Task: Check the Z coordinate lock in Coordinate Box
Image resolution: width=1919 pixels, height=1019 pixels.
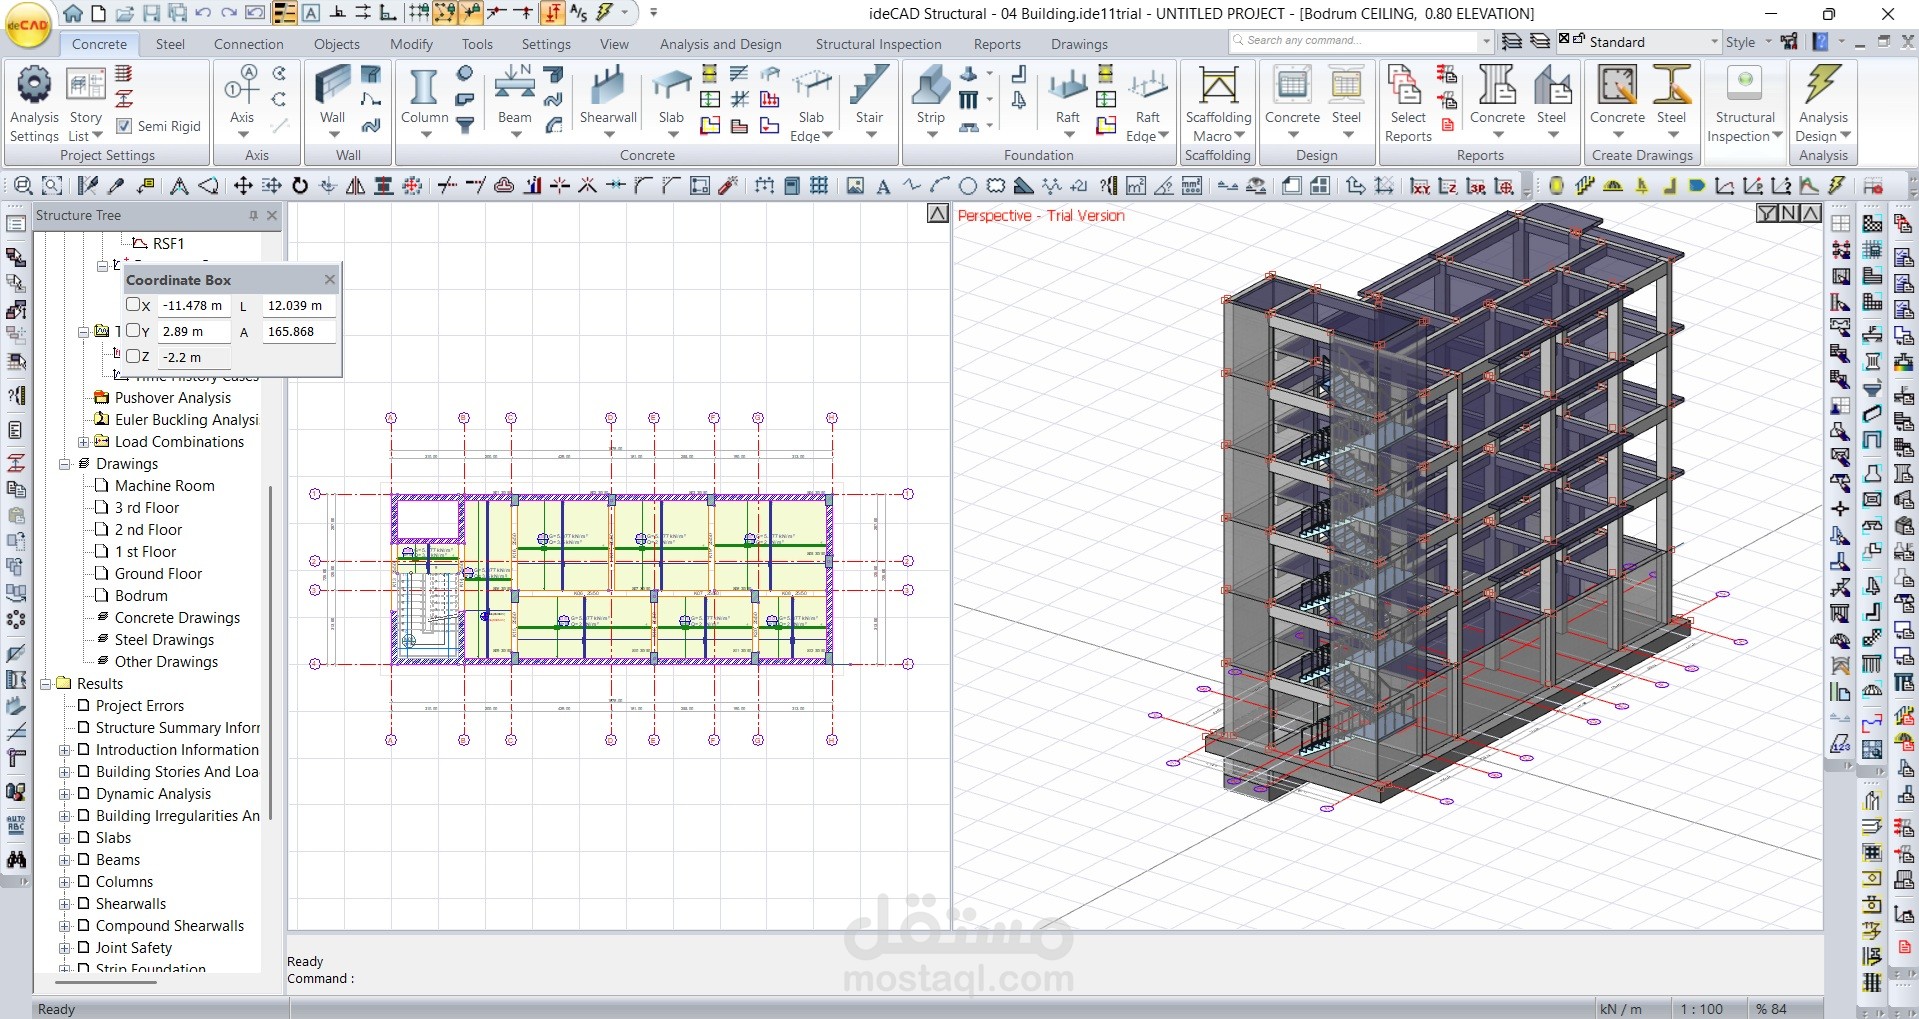Action: tap(135, 356)
